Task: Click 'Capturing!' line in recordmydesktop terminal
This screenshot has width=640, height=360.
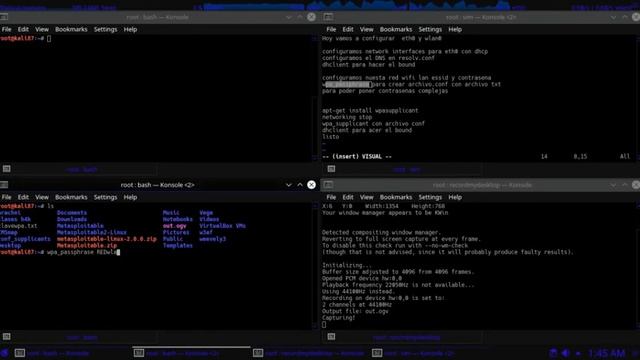Action: [x=339, y=318]
